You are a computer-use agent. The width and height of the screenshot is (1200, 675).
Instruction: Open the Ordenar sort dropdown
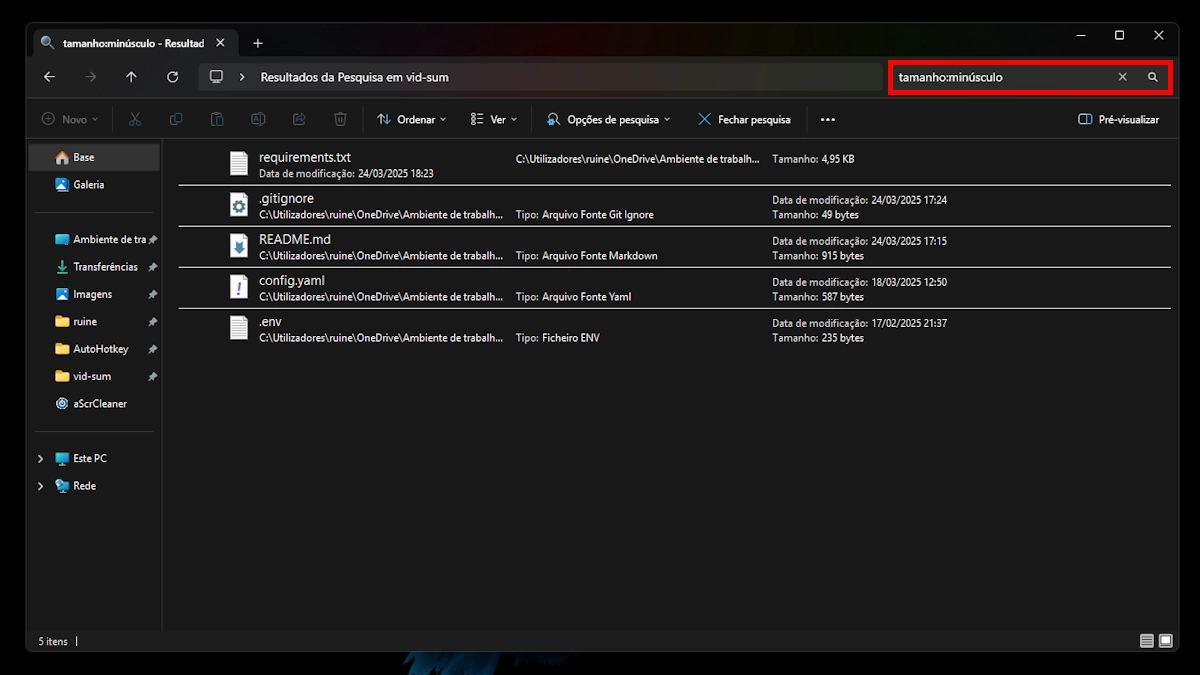[412, 119]
